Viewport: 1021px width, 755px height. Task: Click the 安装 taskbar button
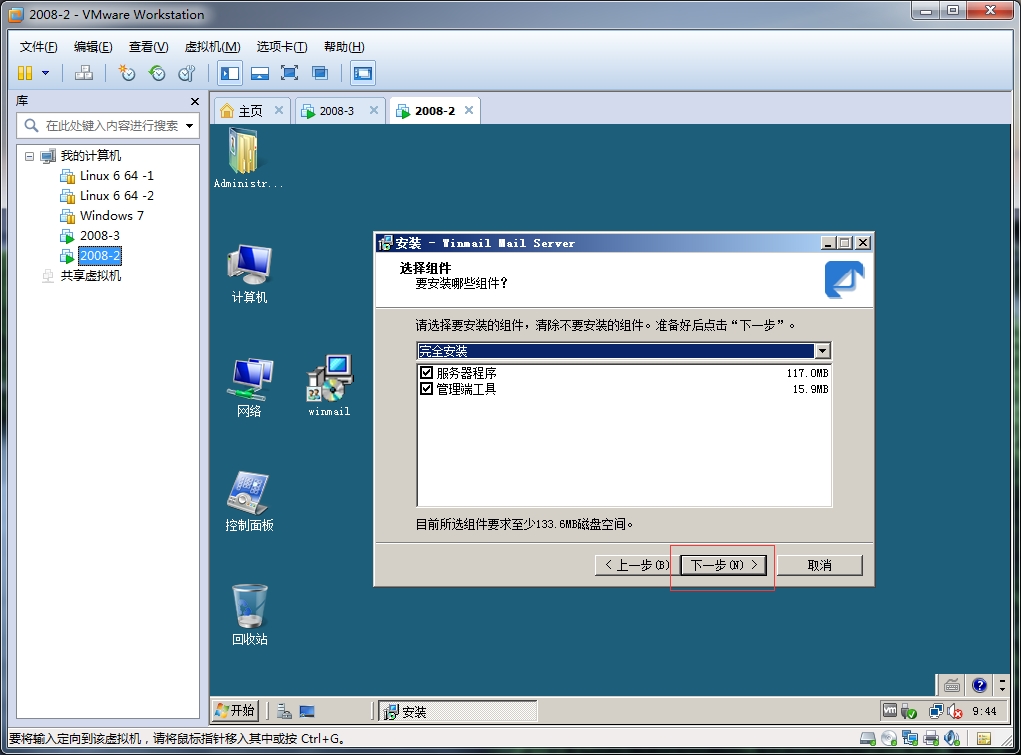point(458,711)
